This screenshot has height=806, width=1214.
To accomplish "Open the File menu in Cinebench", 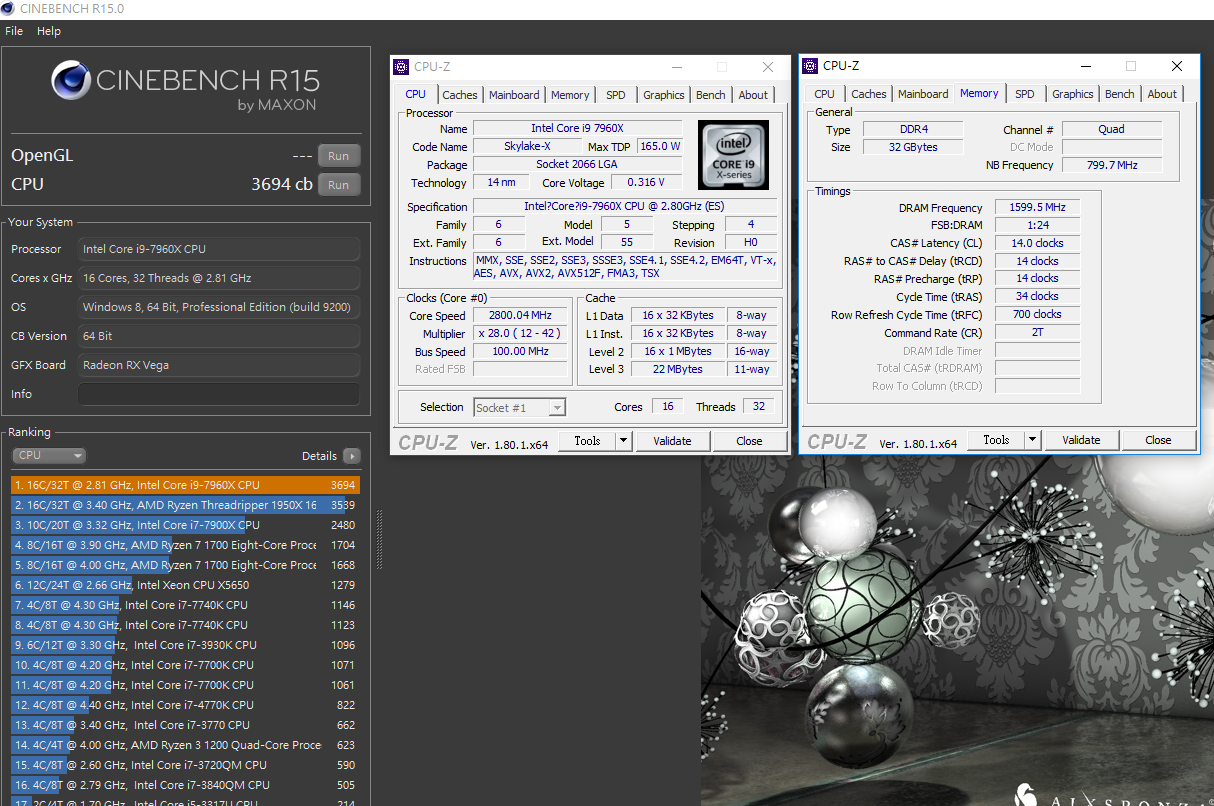I will [14, 31].
